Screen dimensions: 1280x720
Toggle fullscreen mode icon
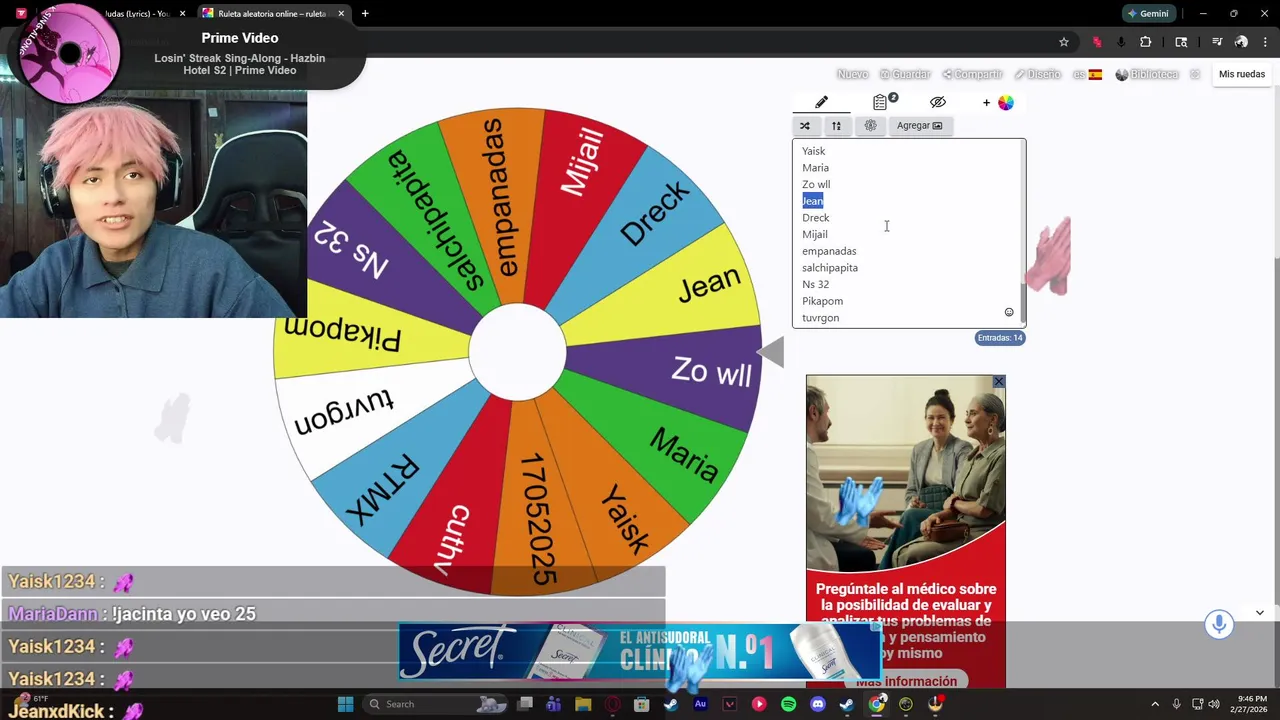tap(1195, 74)
